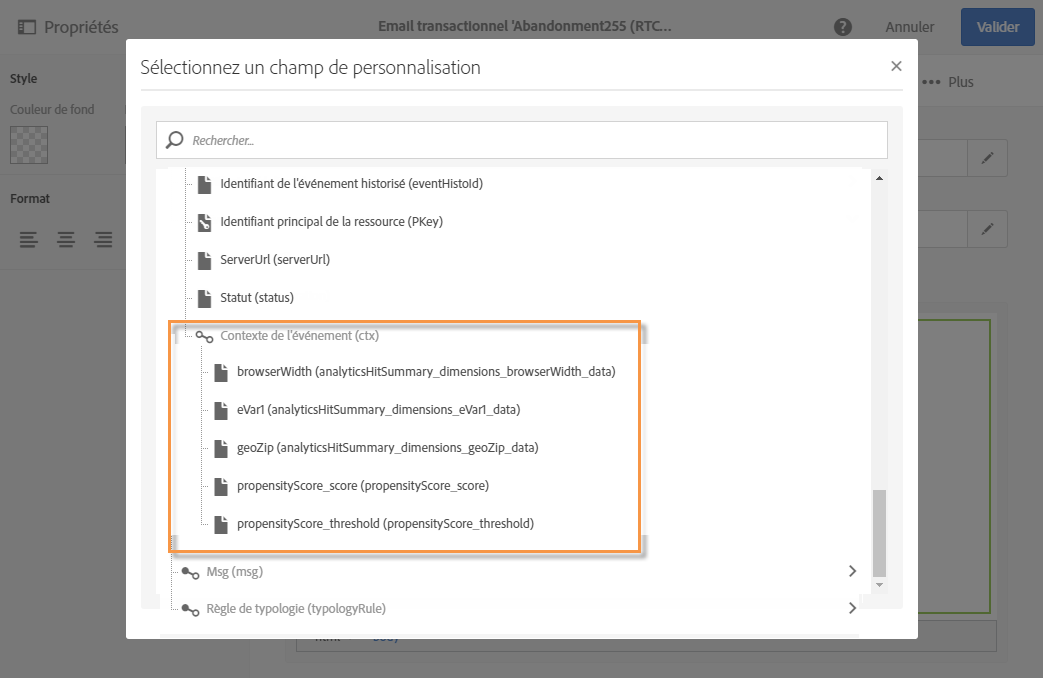Click the Plus more options icon
The image size is (1043, 678).
(931, 82)
